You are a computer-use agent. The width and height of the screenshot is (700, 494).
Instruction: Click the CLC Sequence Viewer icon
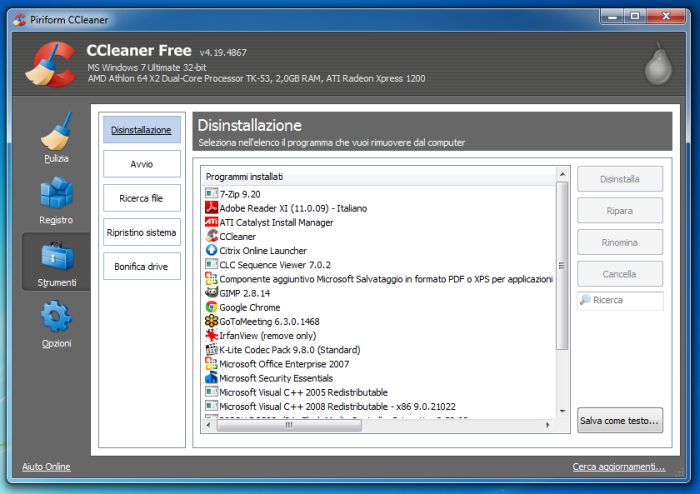[x=211, y=264]
